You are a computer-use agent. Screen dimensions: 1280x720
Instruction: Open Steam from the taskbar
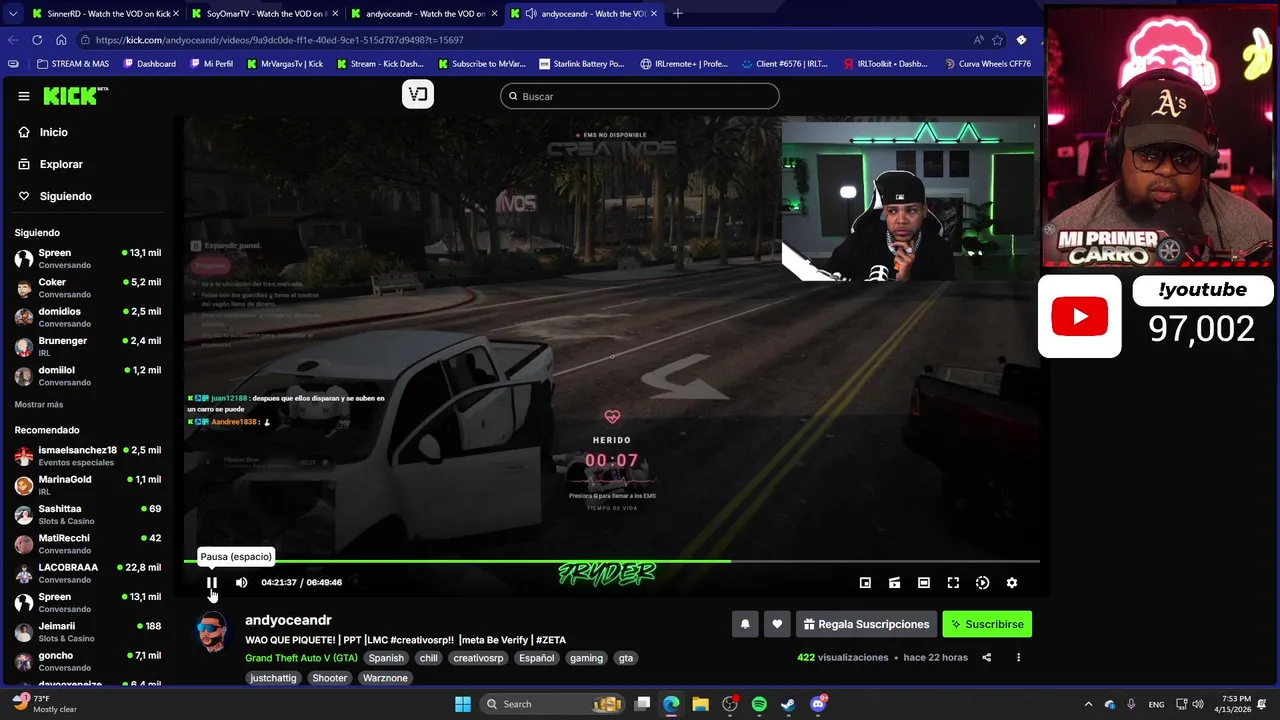pos(788,704)
